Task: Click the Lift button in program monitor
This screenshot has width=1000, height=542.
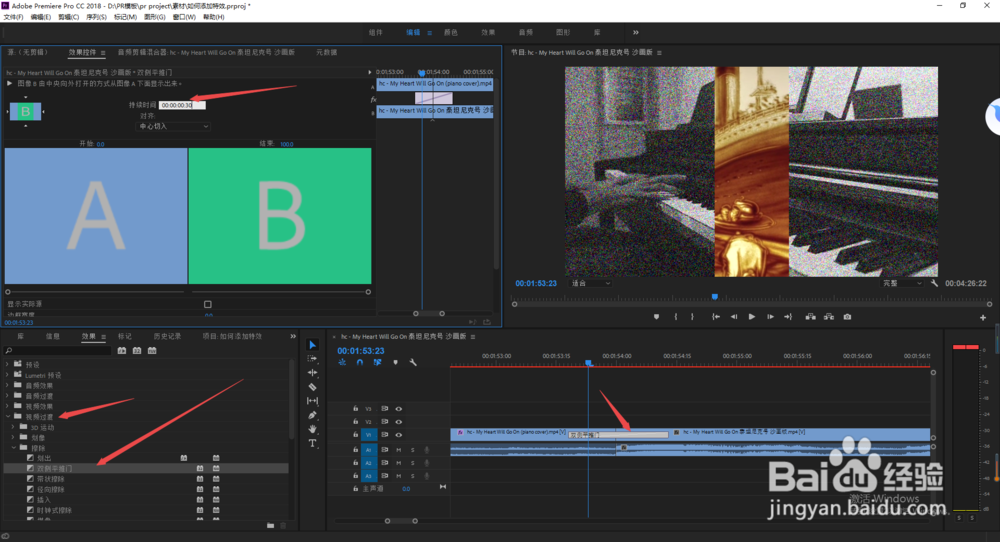Action: pos(810,317)
